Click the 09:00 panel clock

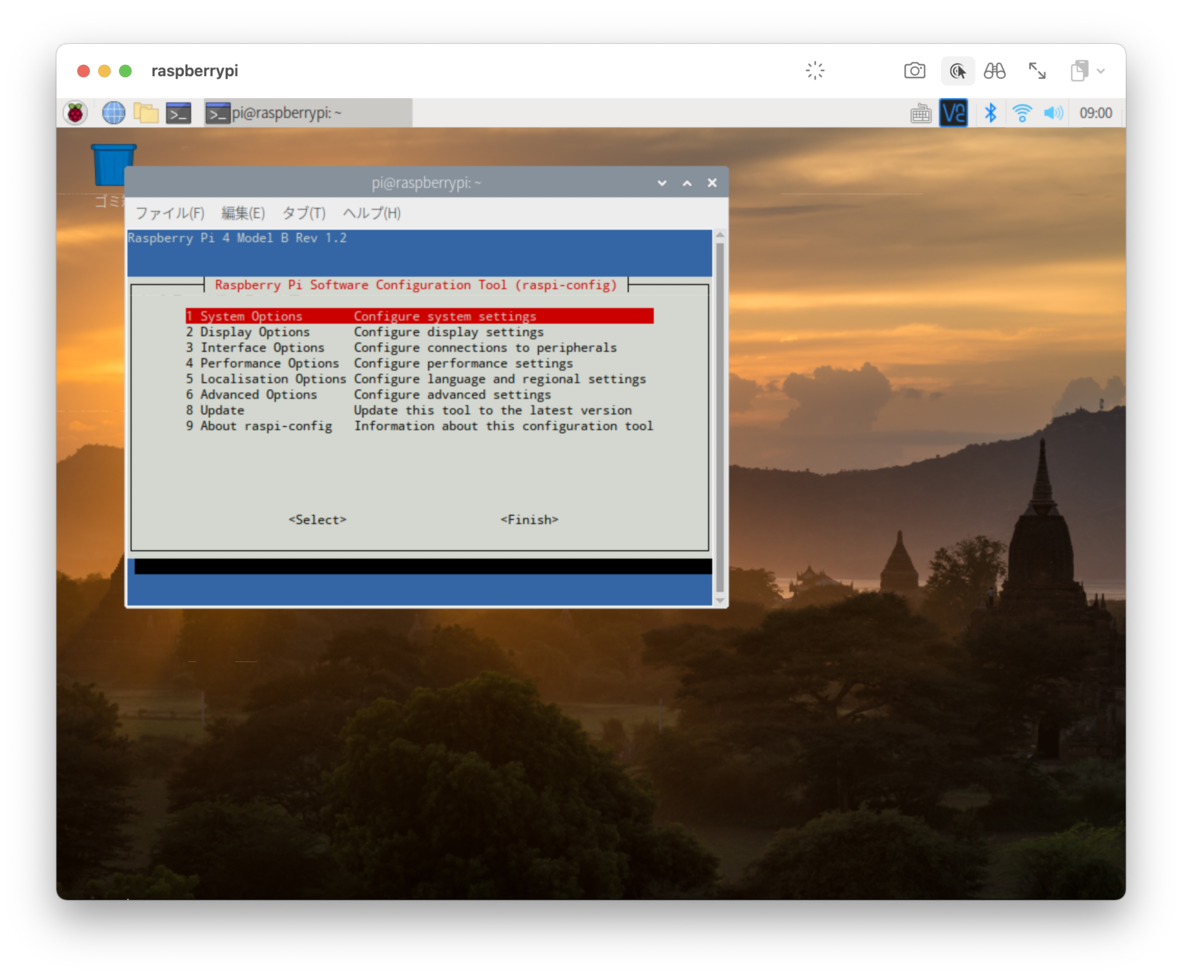pos(1096,113)
